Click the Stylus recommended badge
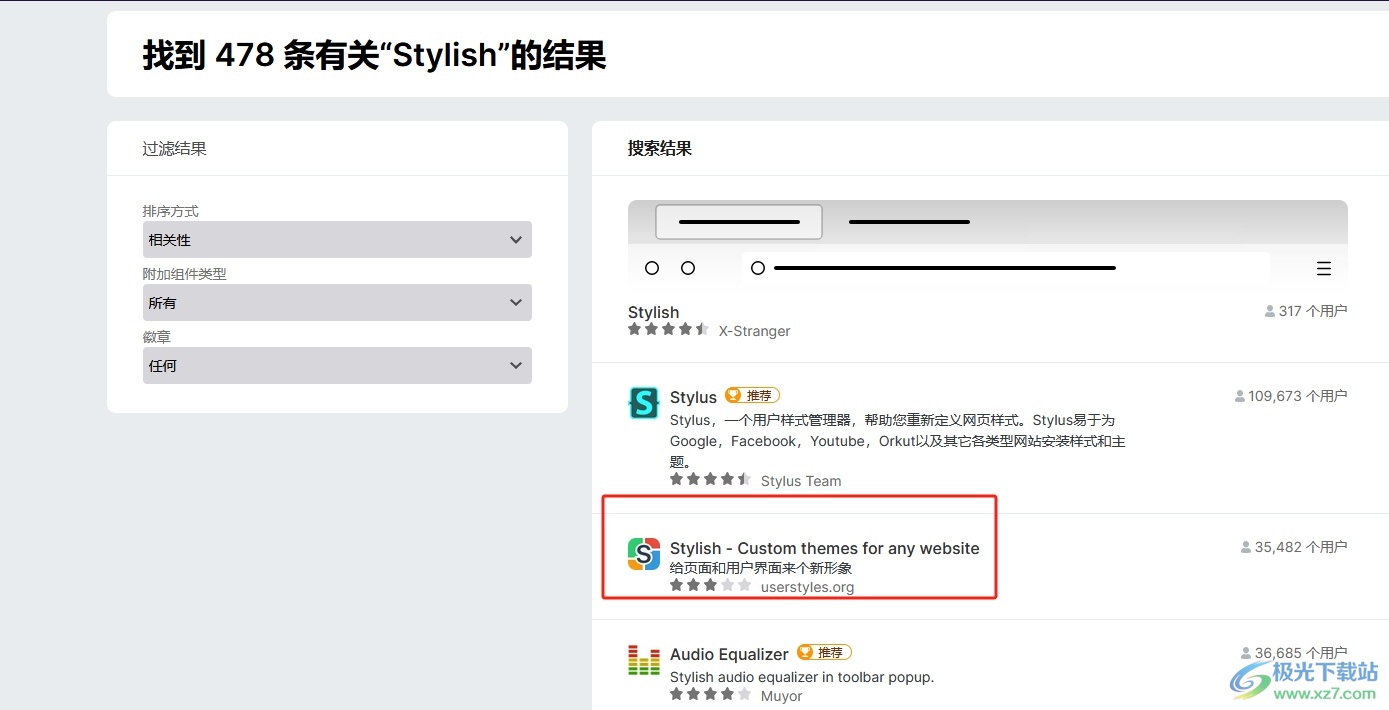The width and height of the screenshot is (1389, 710). point(752,396)
